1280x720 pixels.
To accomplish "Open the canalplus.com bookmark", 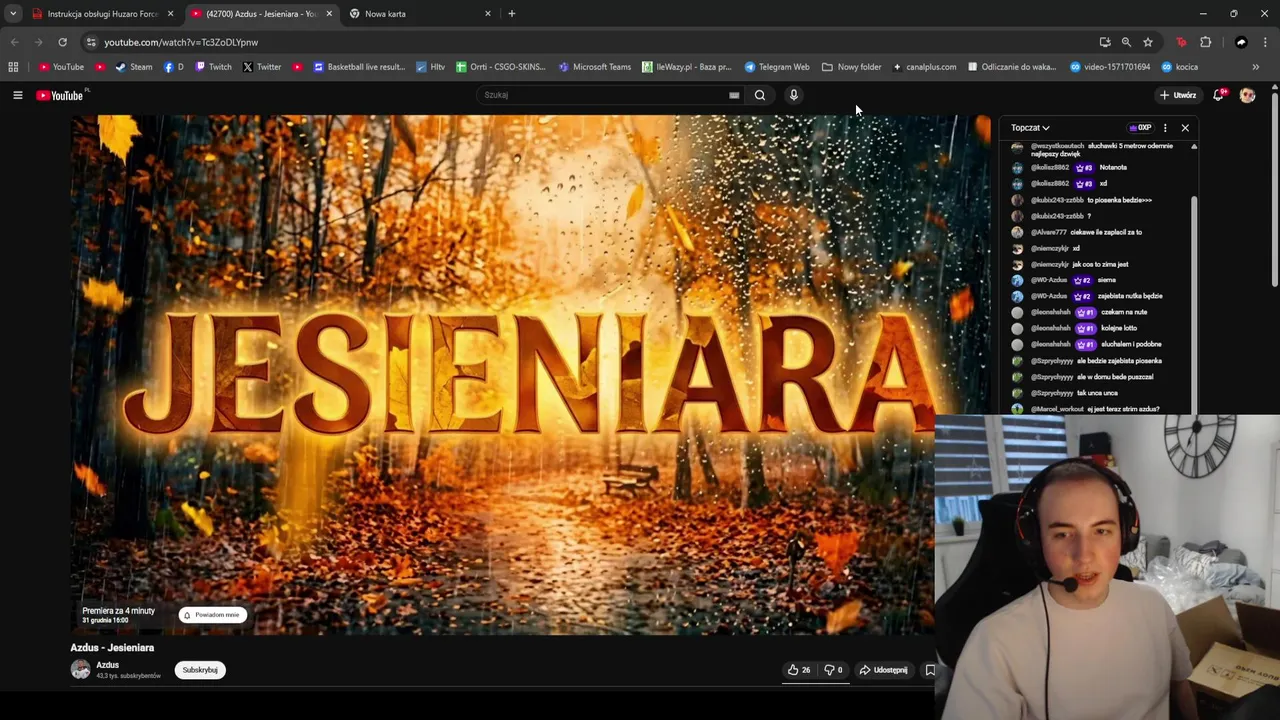I will [924, 67].
